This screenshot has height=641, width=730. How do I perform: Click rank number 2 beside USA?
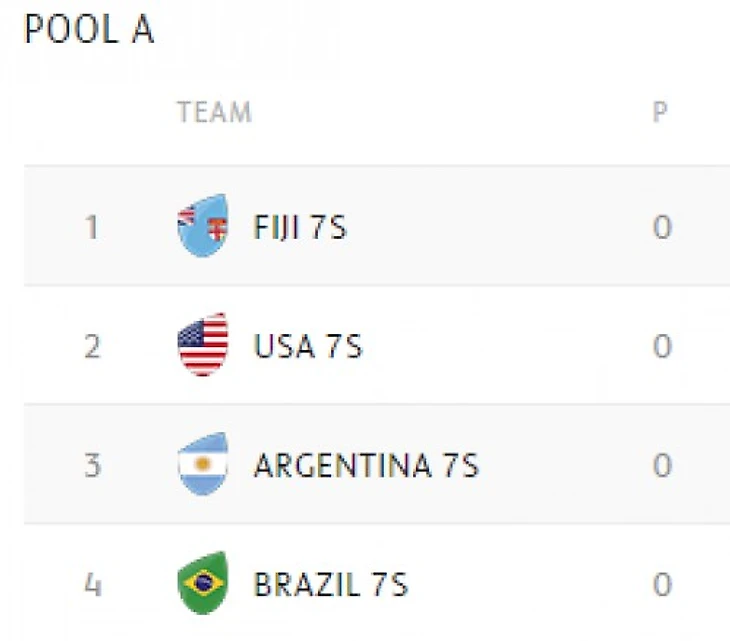point(92,347)
